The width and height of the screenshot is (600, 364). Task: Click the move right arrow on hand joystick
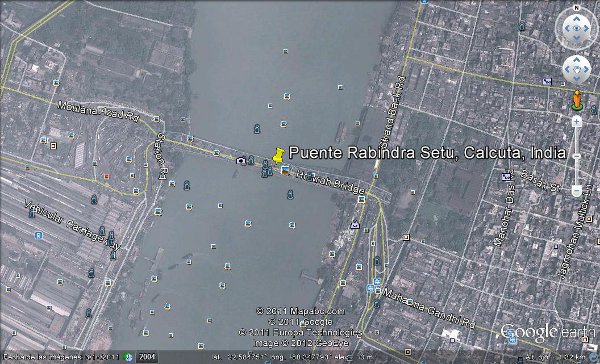(586, 70)
